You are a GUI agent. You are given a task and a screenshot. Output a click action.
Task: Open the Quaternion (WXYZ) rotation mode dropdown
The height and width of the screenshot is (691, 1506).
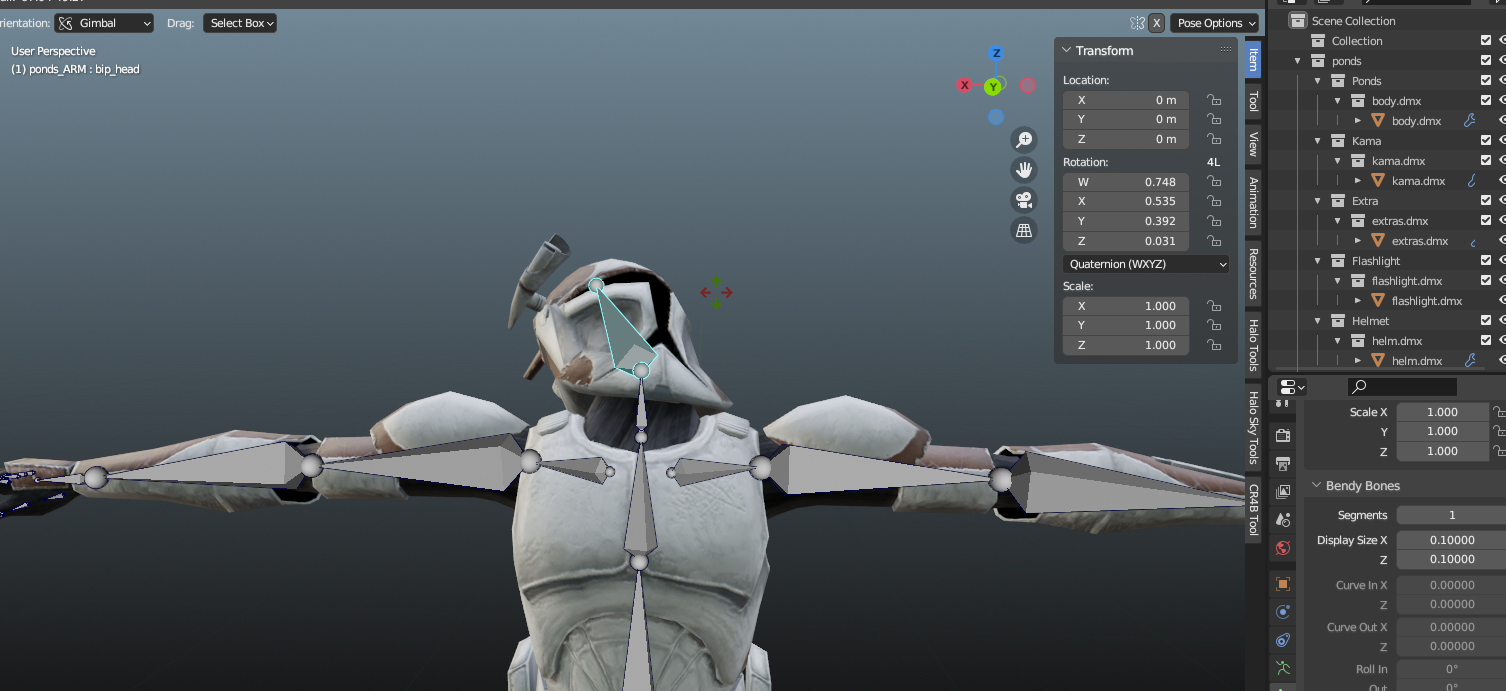[x=1146, y=264]
